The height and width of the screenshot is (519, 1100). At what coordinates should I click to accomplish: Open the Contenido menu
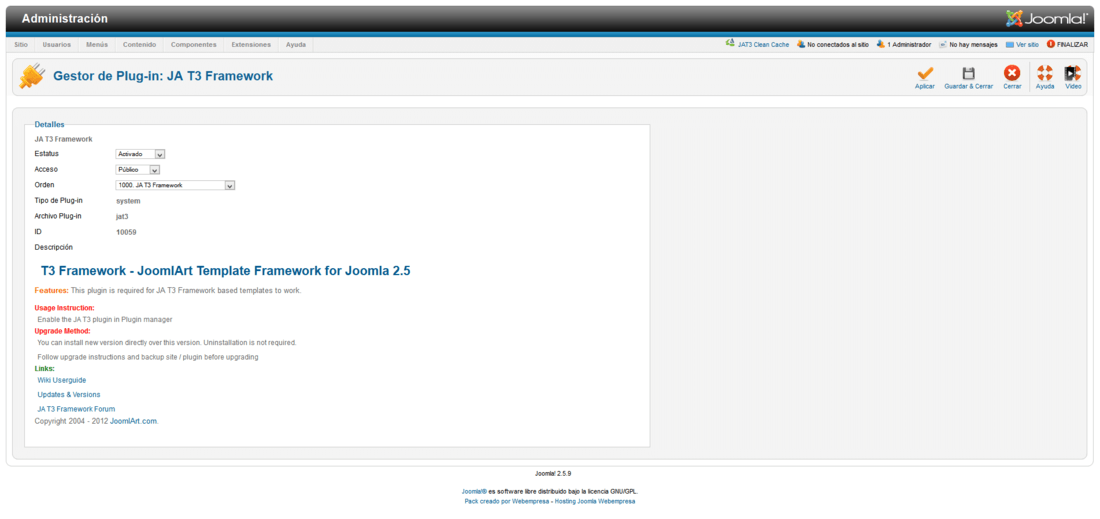coord(140,44)
